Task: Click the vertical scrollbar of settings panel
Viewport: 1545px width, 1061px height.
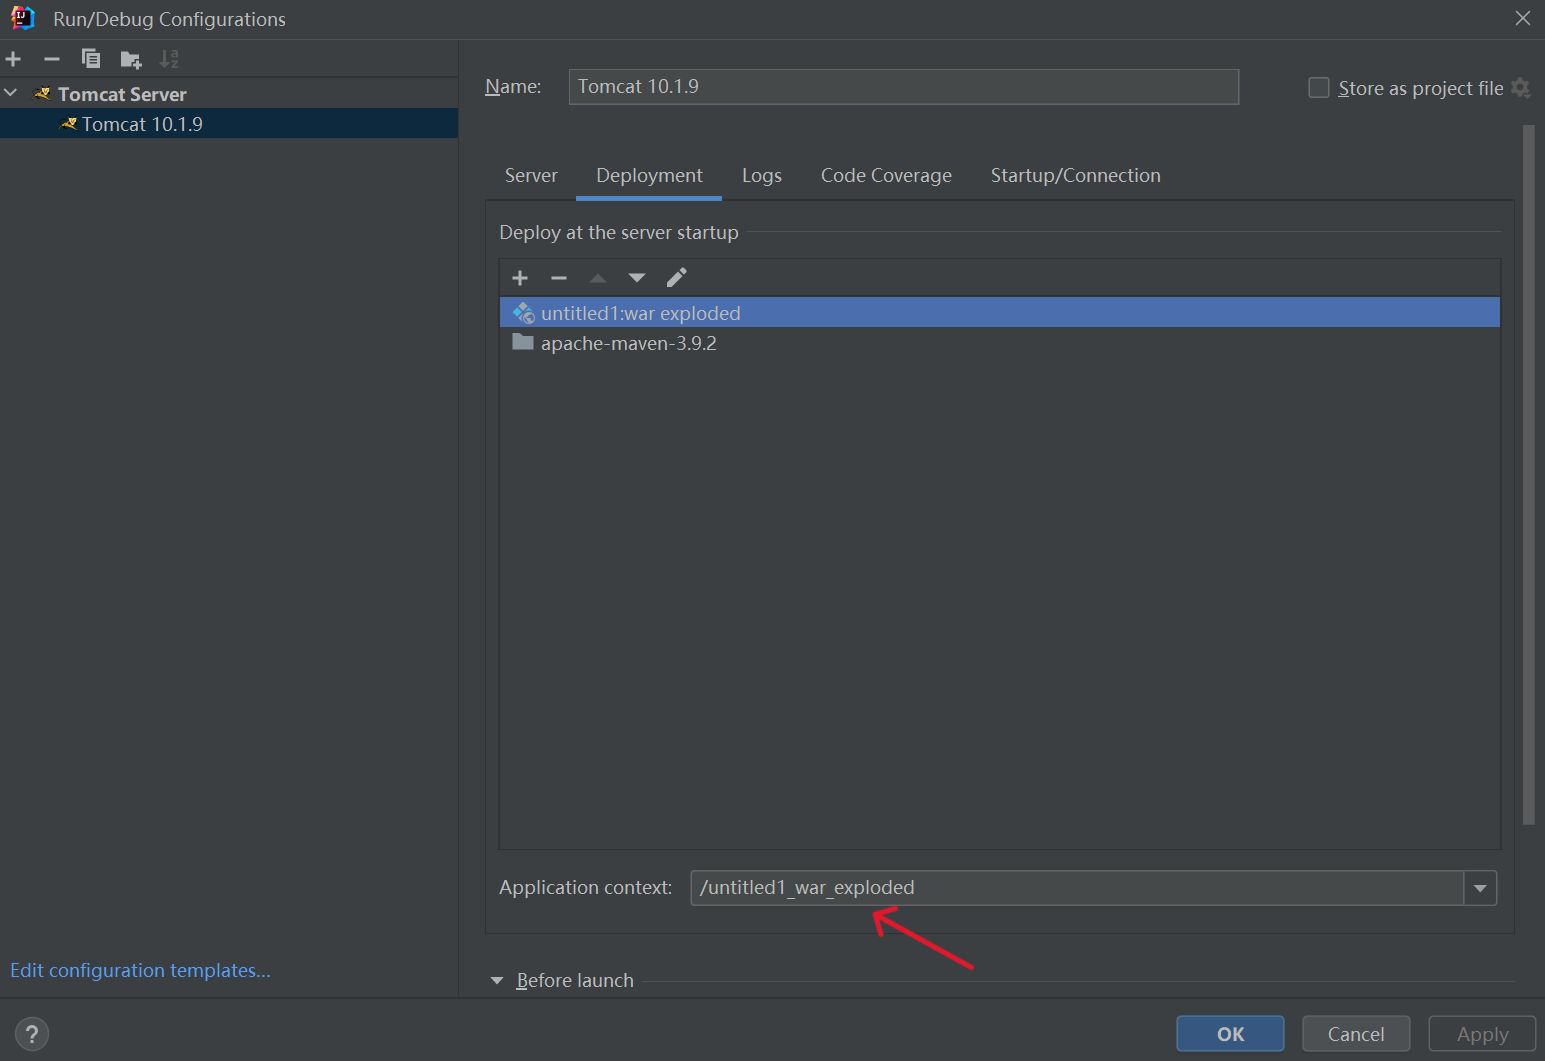Action: (1528, 475)
